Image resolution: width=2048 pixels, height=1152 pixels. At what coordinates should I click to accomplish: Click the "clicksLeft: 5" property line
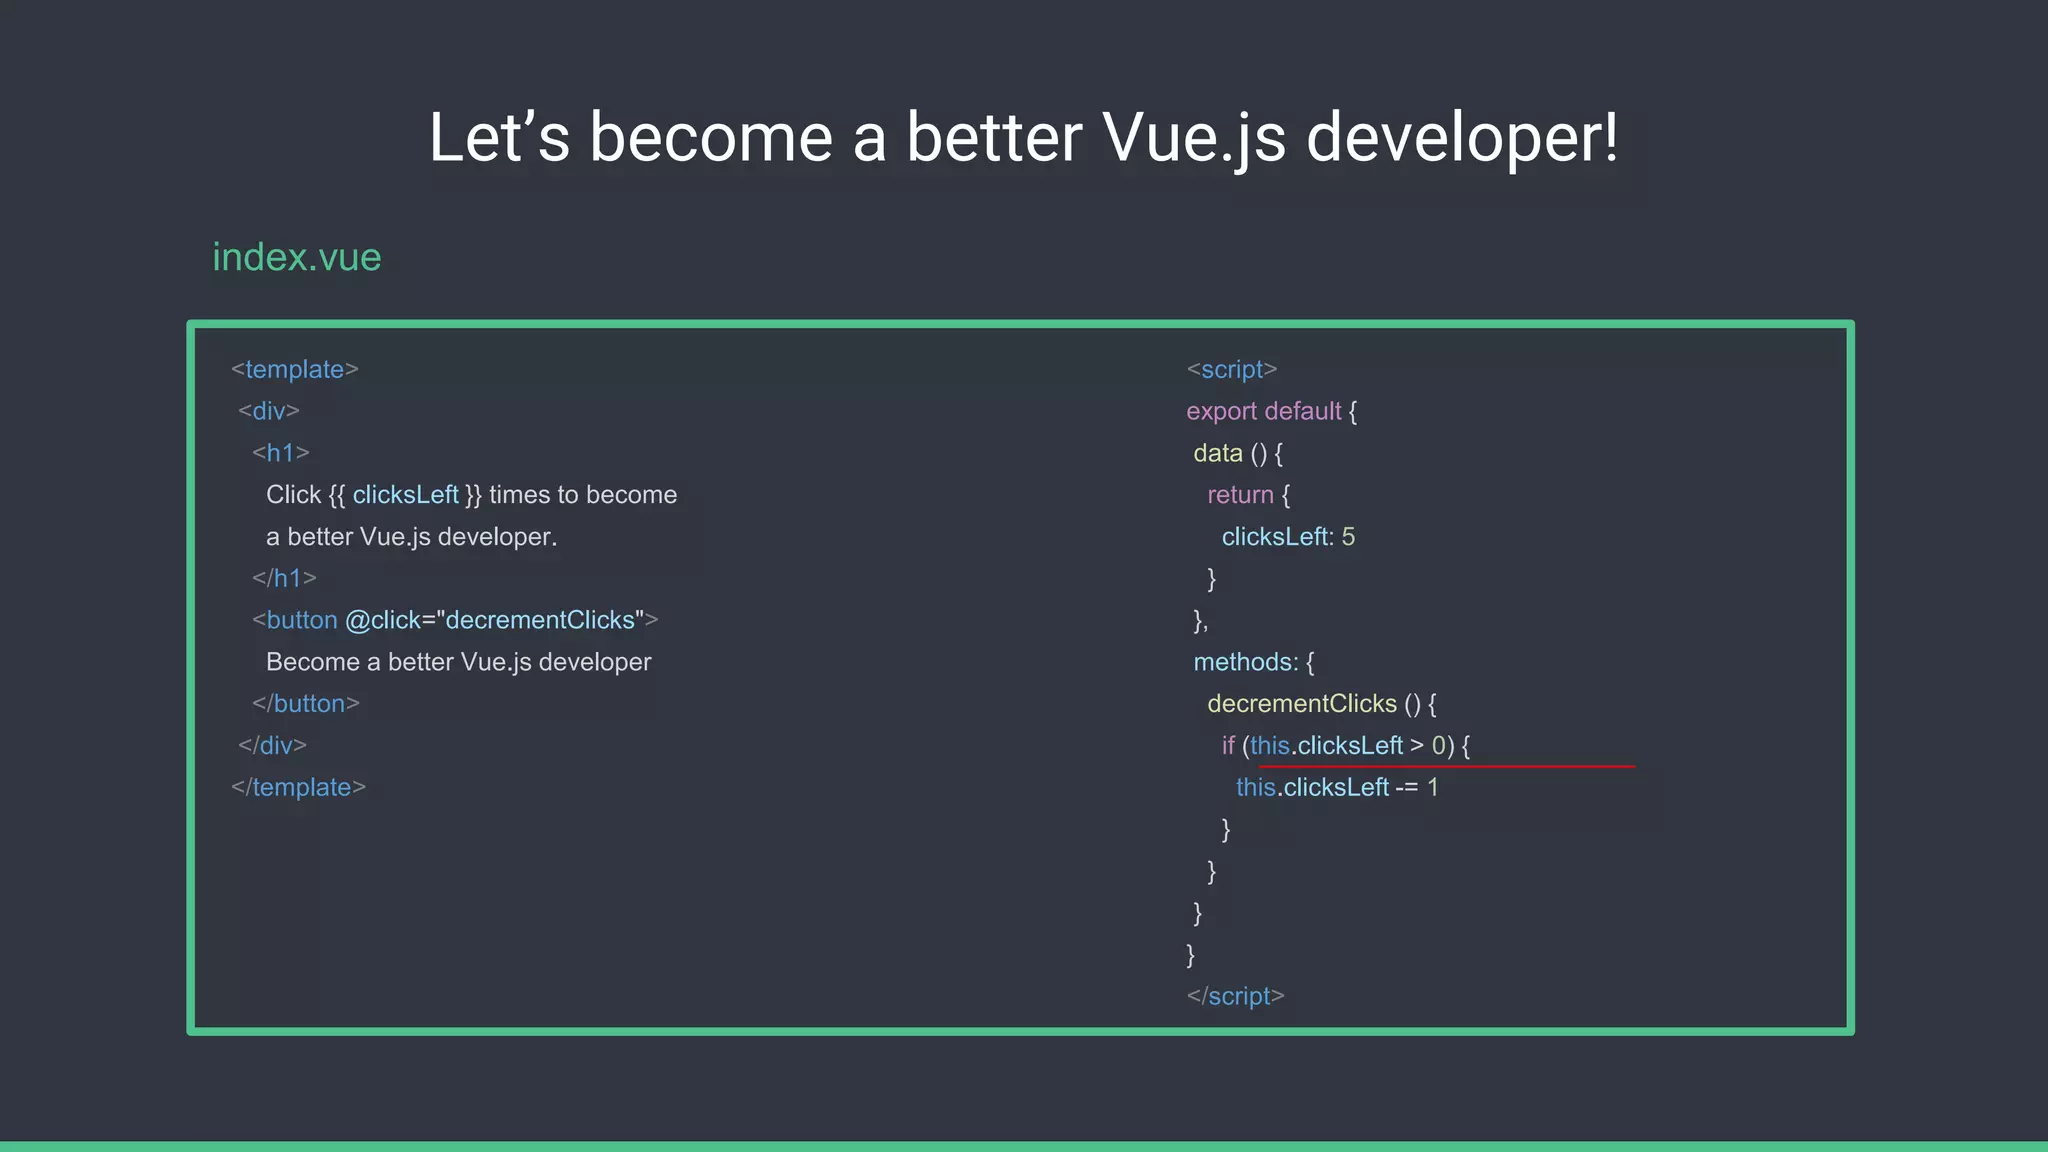coord(1288,537)
